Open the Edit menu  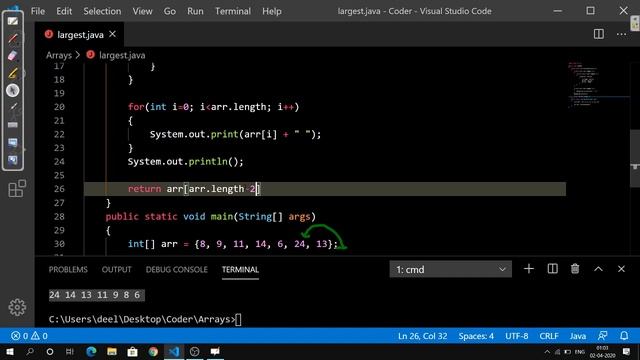point(64,11)
